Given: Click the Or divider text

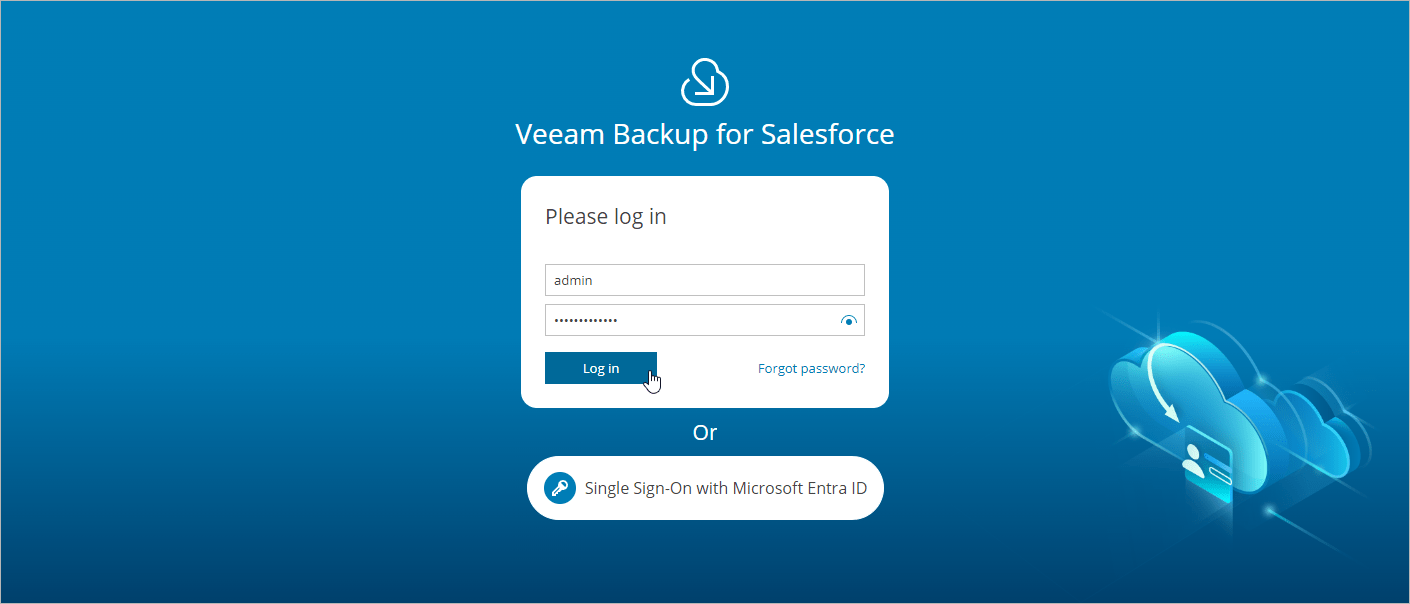Looking at the screenshot, I should click(x=704, y=432).
